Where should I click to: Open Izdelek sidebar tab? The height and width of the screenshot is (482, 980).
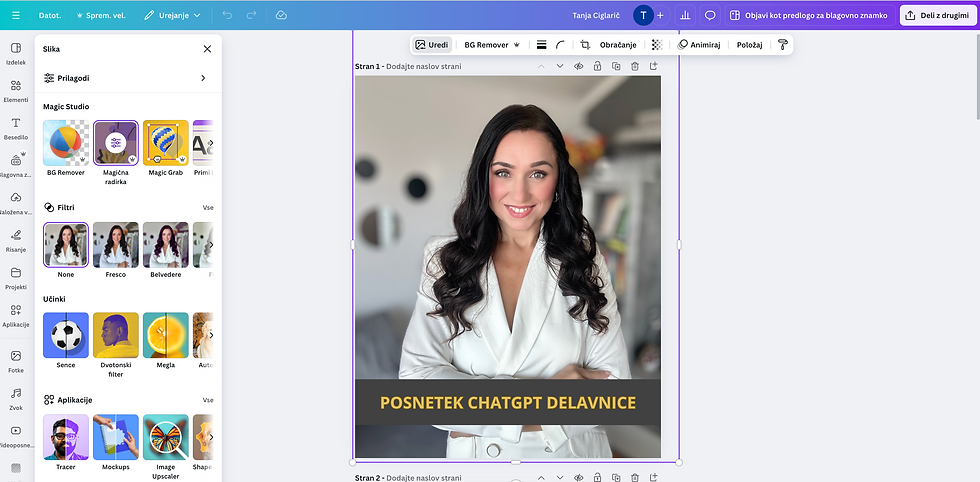coord(16,54)
